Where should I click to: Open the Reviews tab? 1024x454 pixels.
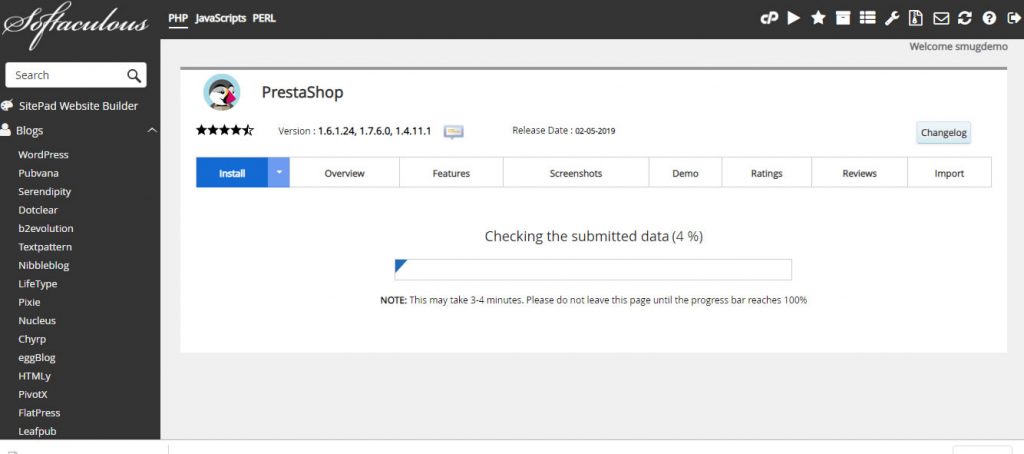click(x=859, y=173)
